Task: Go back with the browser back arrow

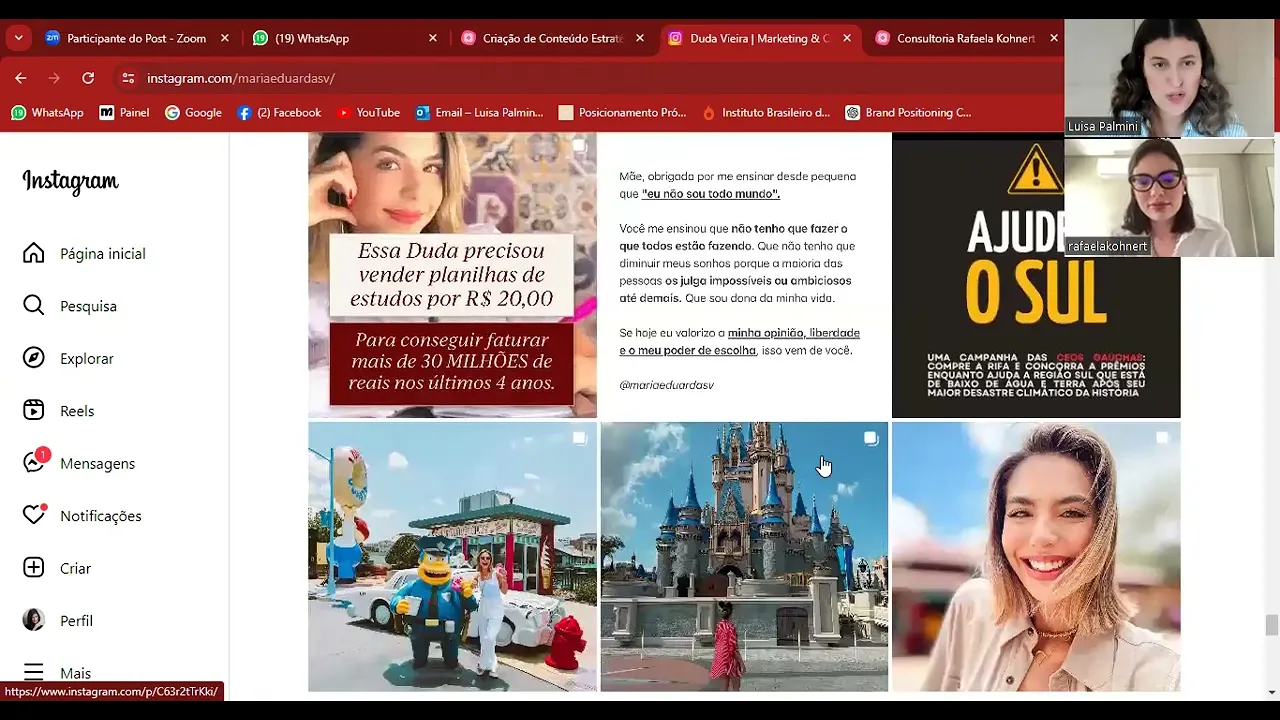Action: pyautogui.click(x=21, y=78)
